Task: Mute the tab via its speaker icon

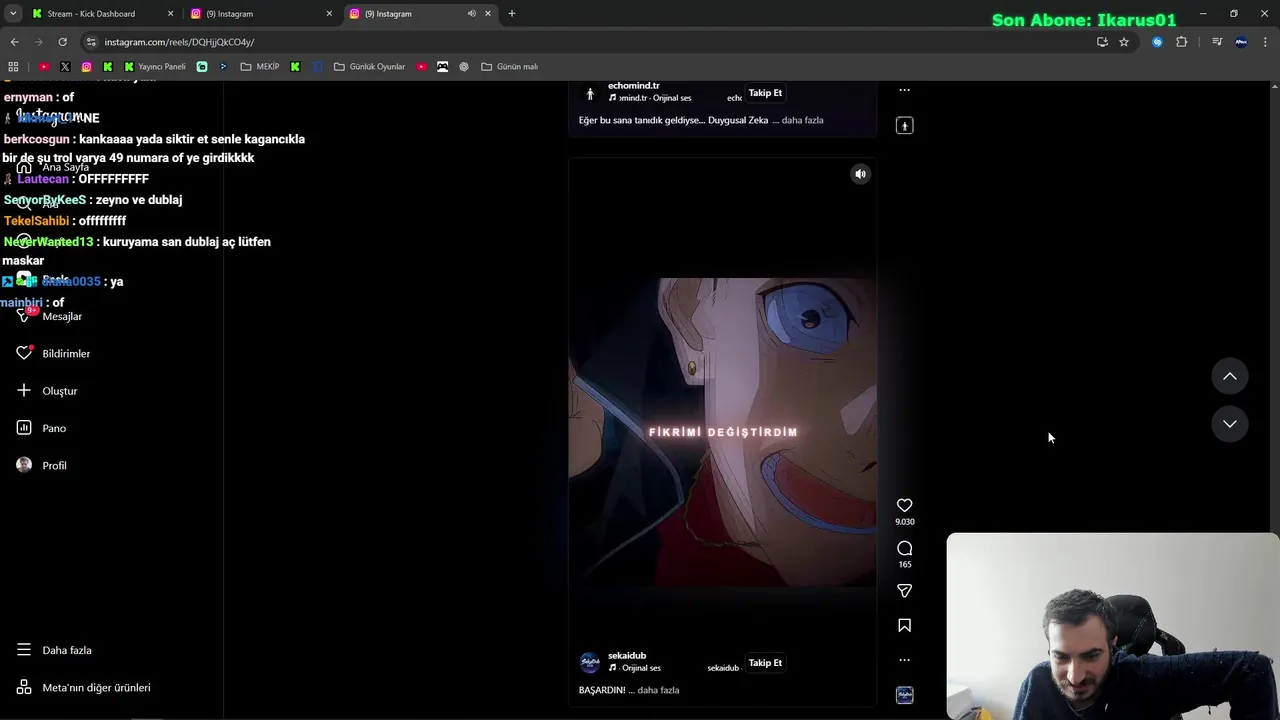Action: 472,14
